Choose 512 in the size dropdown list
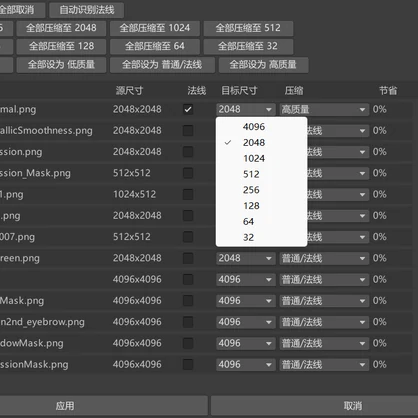 (261, 174)
